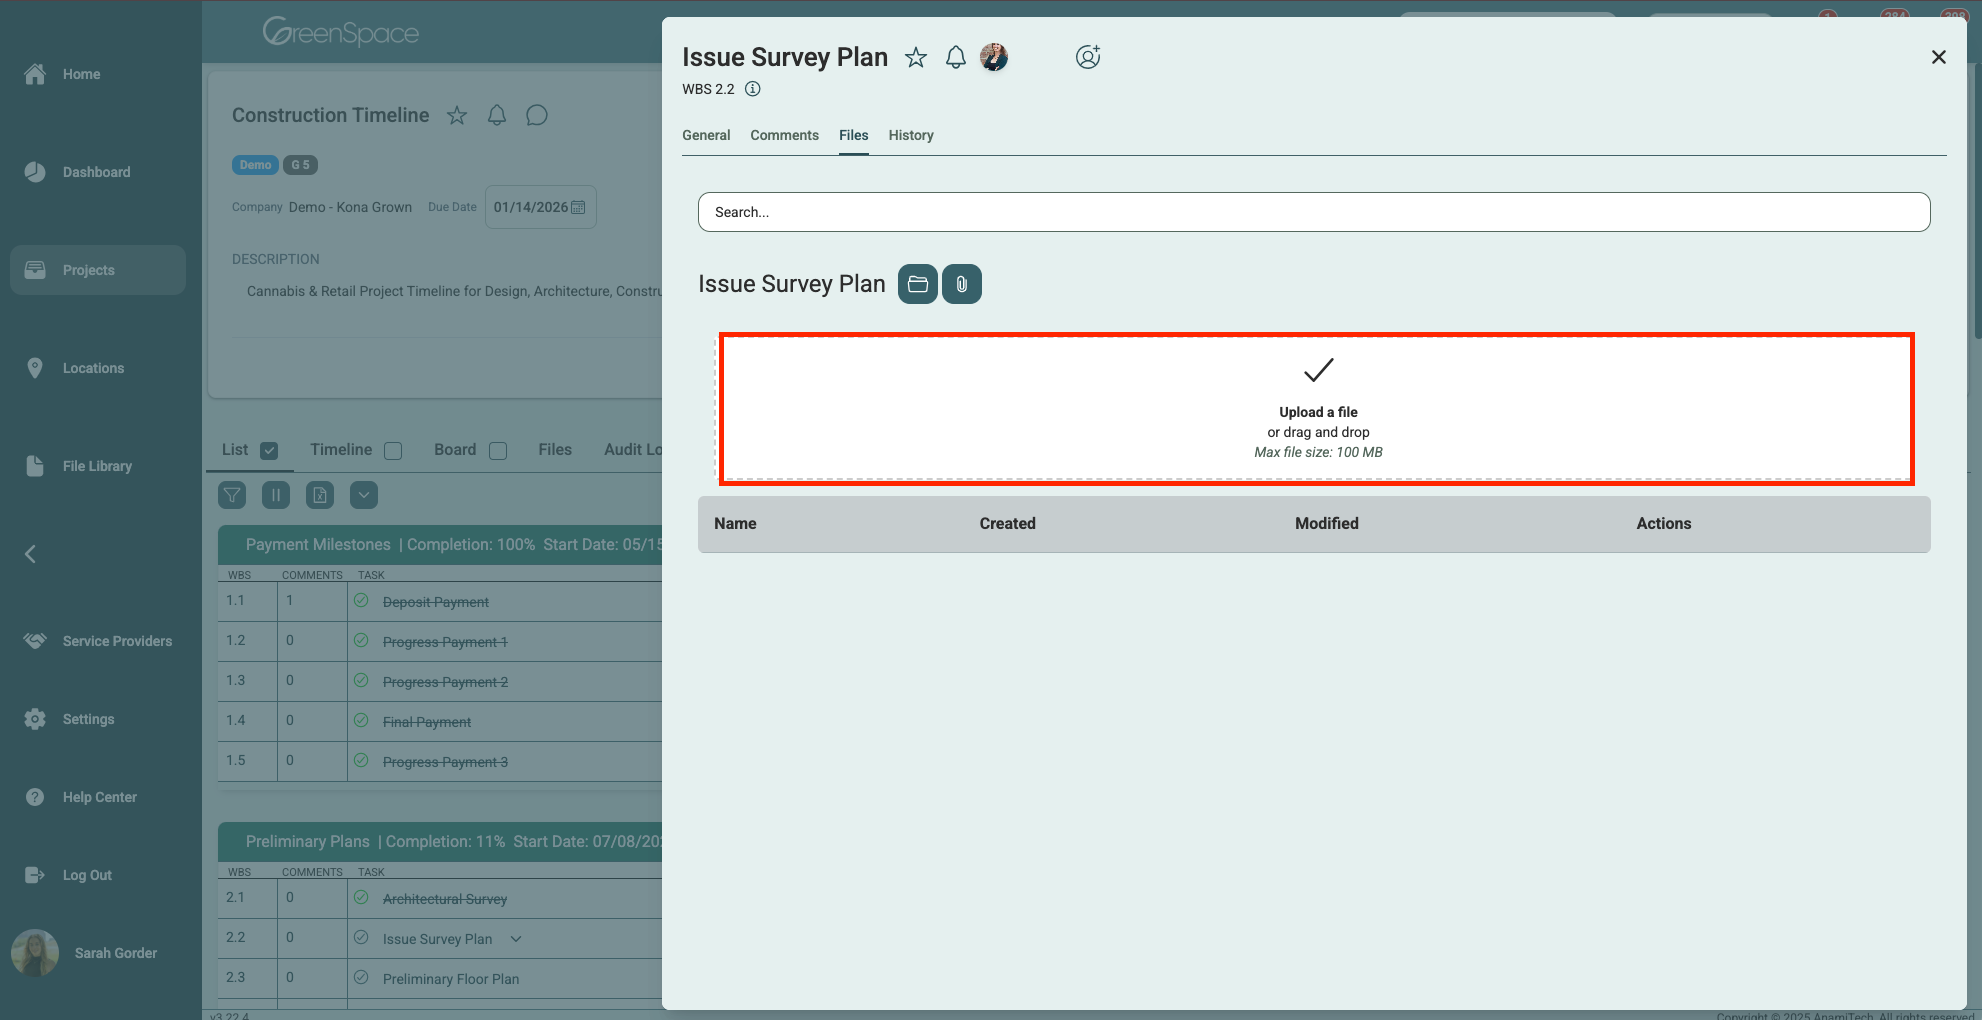Click the Upload a file drop zone
Image resolution: width=1982 pixels, height=1020 pixels.
(1316, 409)
